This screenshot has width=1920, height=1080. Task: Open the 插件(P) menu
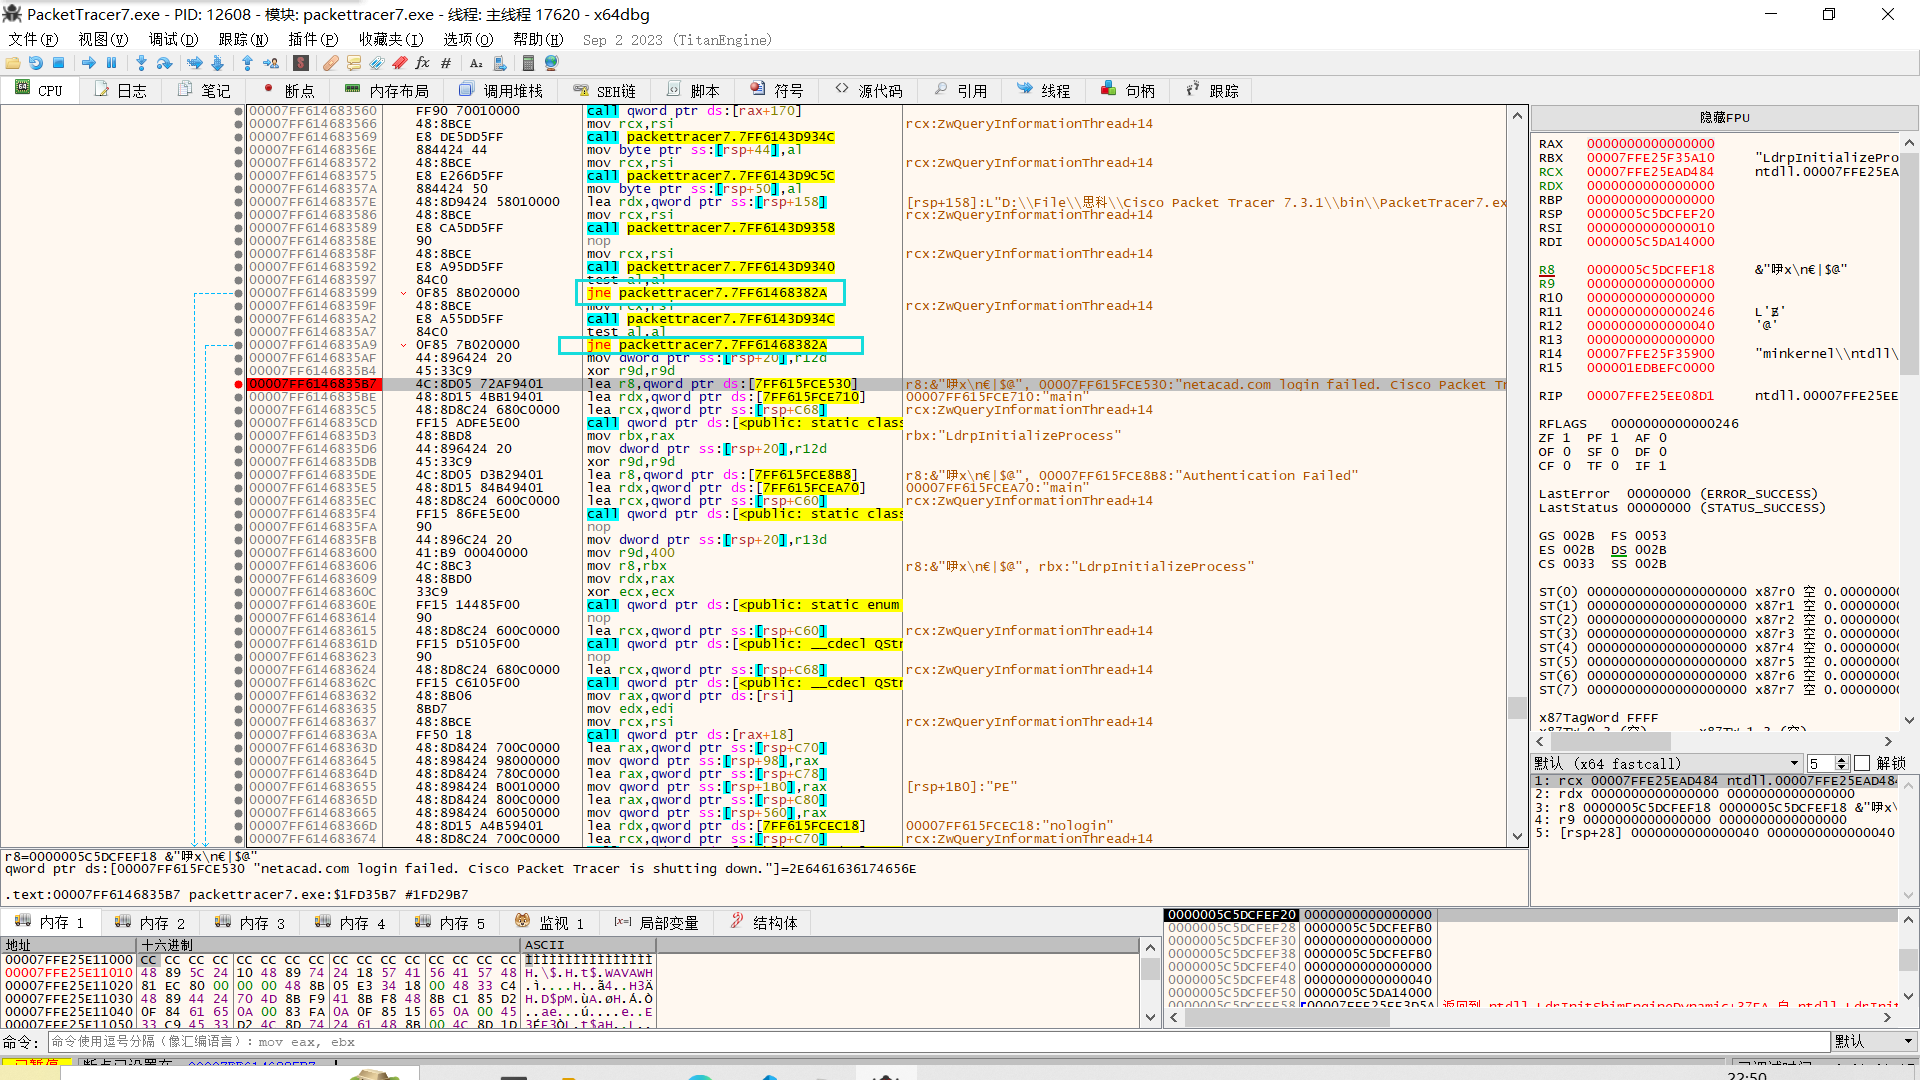313,40
